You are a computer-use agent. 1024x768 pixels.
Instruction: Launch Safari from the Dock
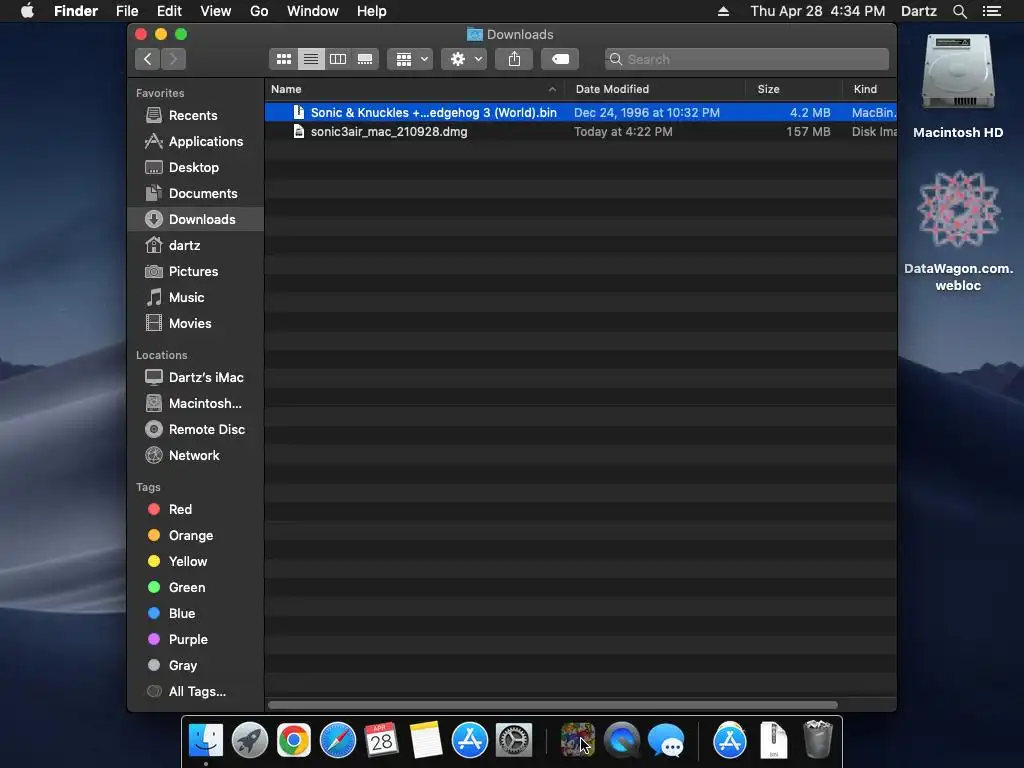click(338, 741)
